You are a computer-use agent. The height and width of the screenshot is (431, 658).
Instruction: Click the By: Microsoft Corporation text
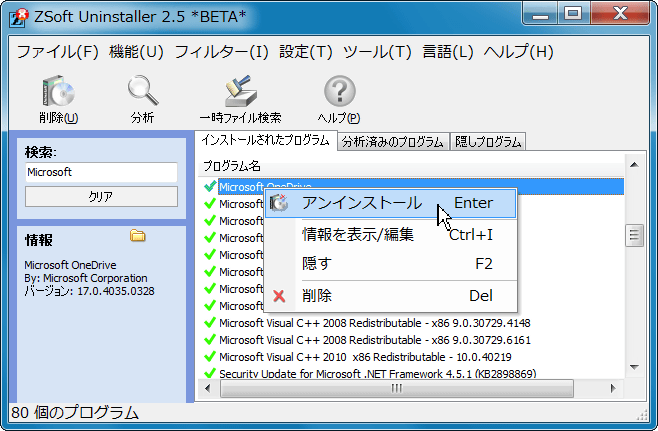pos(86,278)
